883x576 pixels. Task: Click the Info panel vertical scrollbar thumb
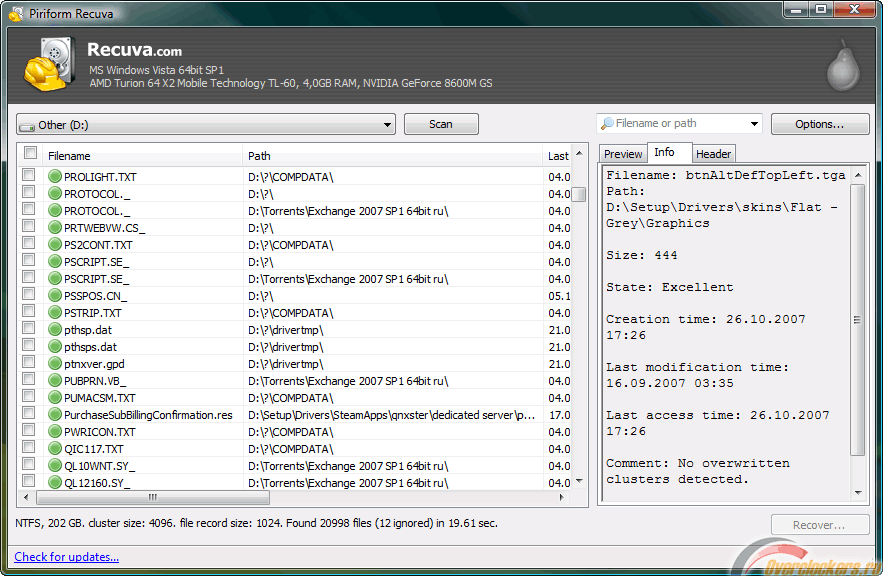pos(857,320)
